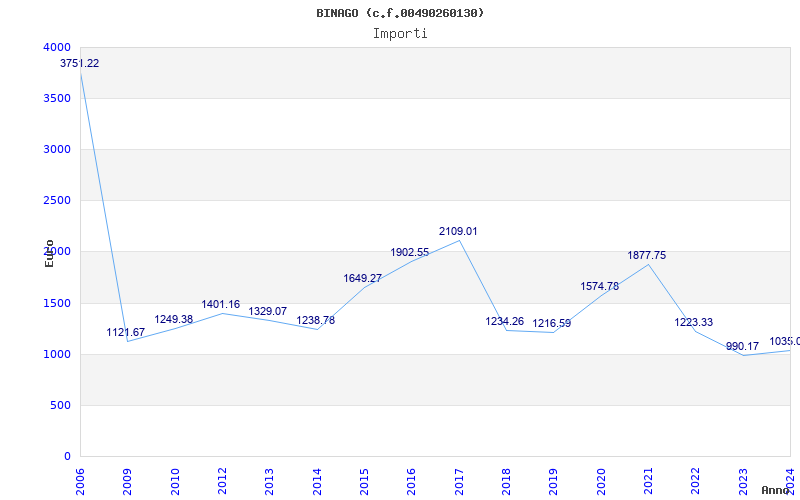Click the x-axis year 2016
The image size is (800, 500).
[x=412, y=482]
